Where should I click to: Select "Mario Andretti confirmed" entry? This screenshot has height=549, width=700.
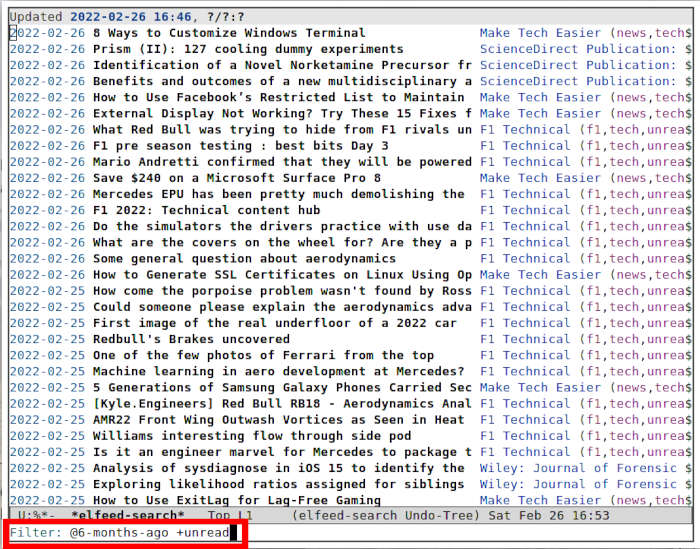282,162
